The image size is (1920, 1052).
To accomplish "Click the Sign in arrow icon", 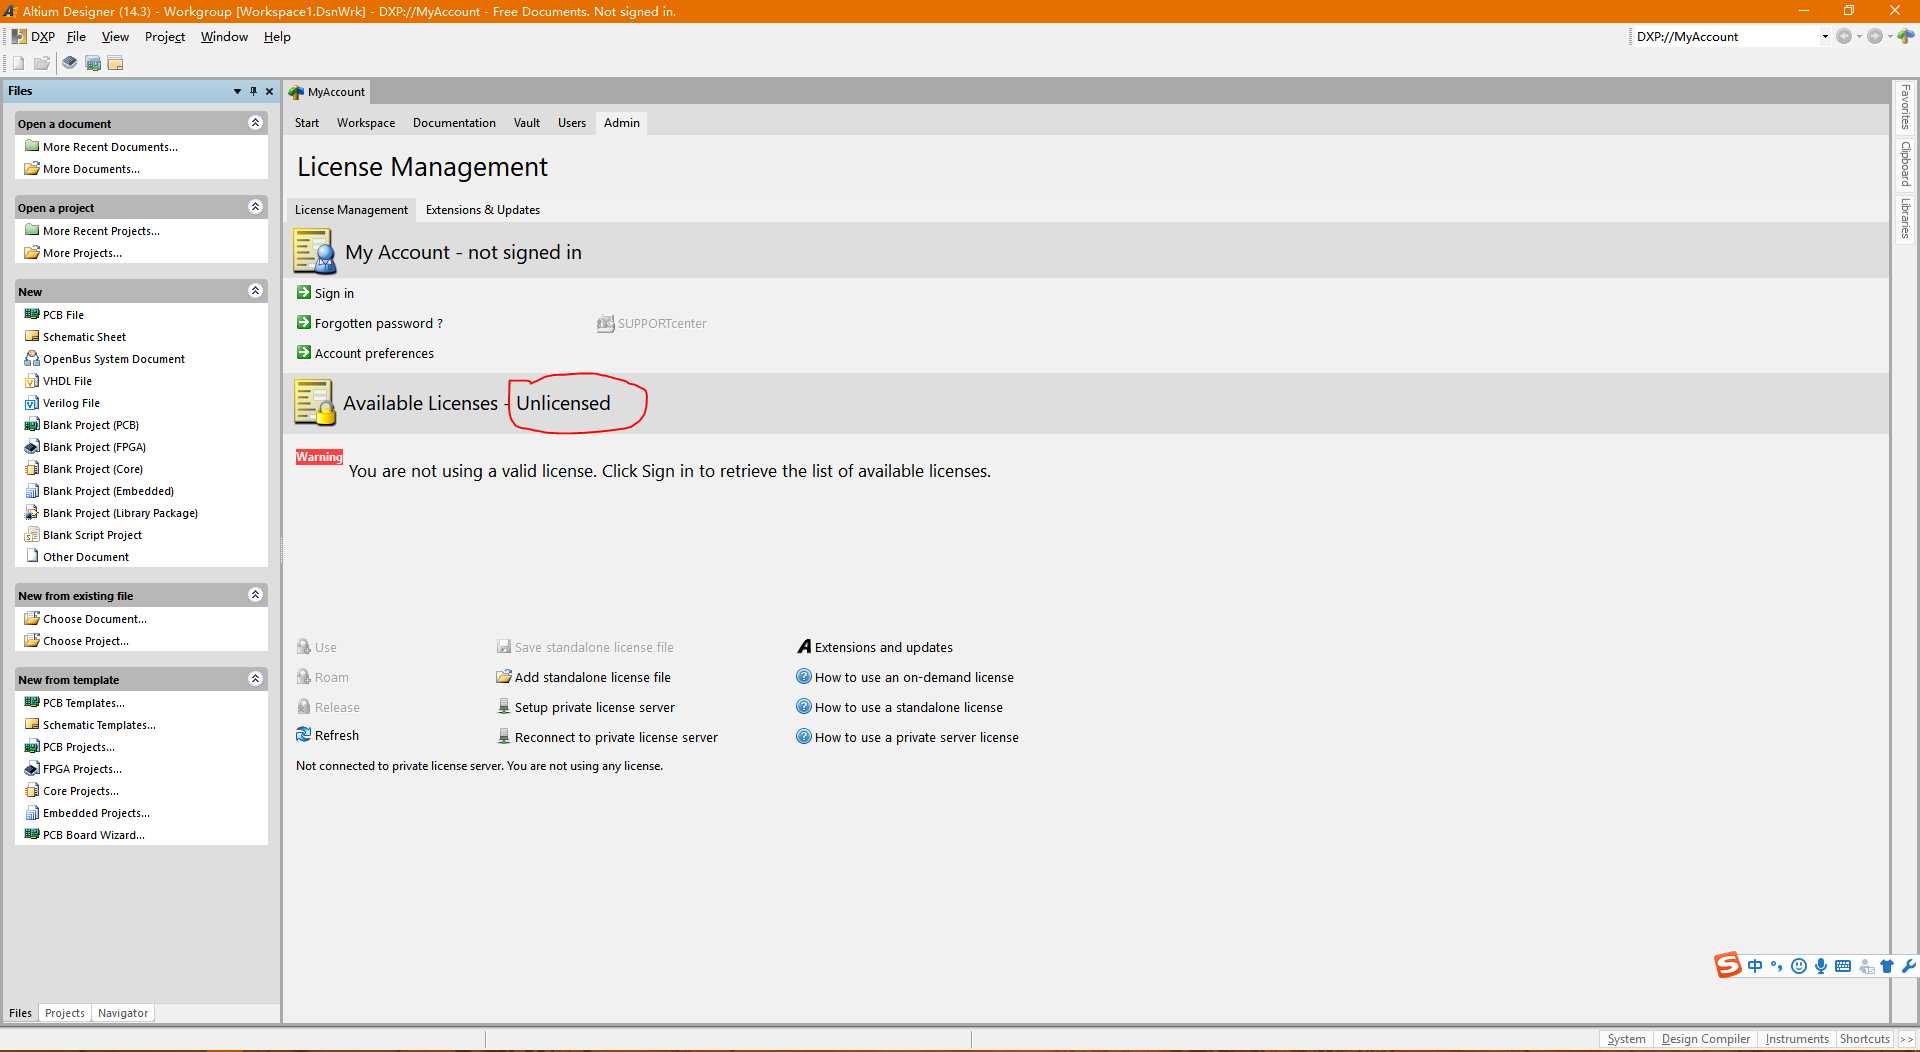I will pyautogui.click(x=304, y=292).
